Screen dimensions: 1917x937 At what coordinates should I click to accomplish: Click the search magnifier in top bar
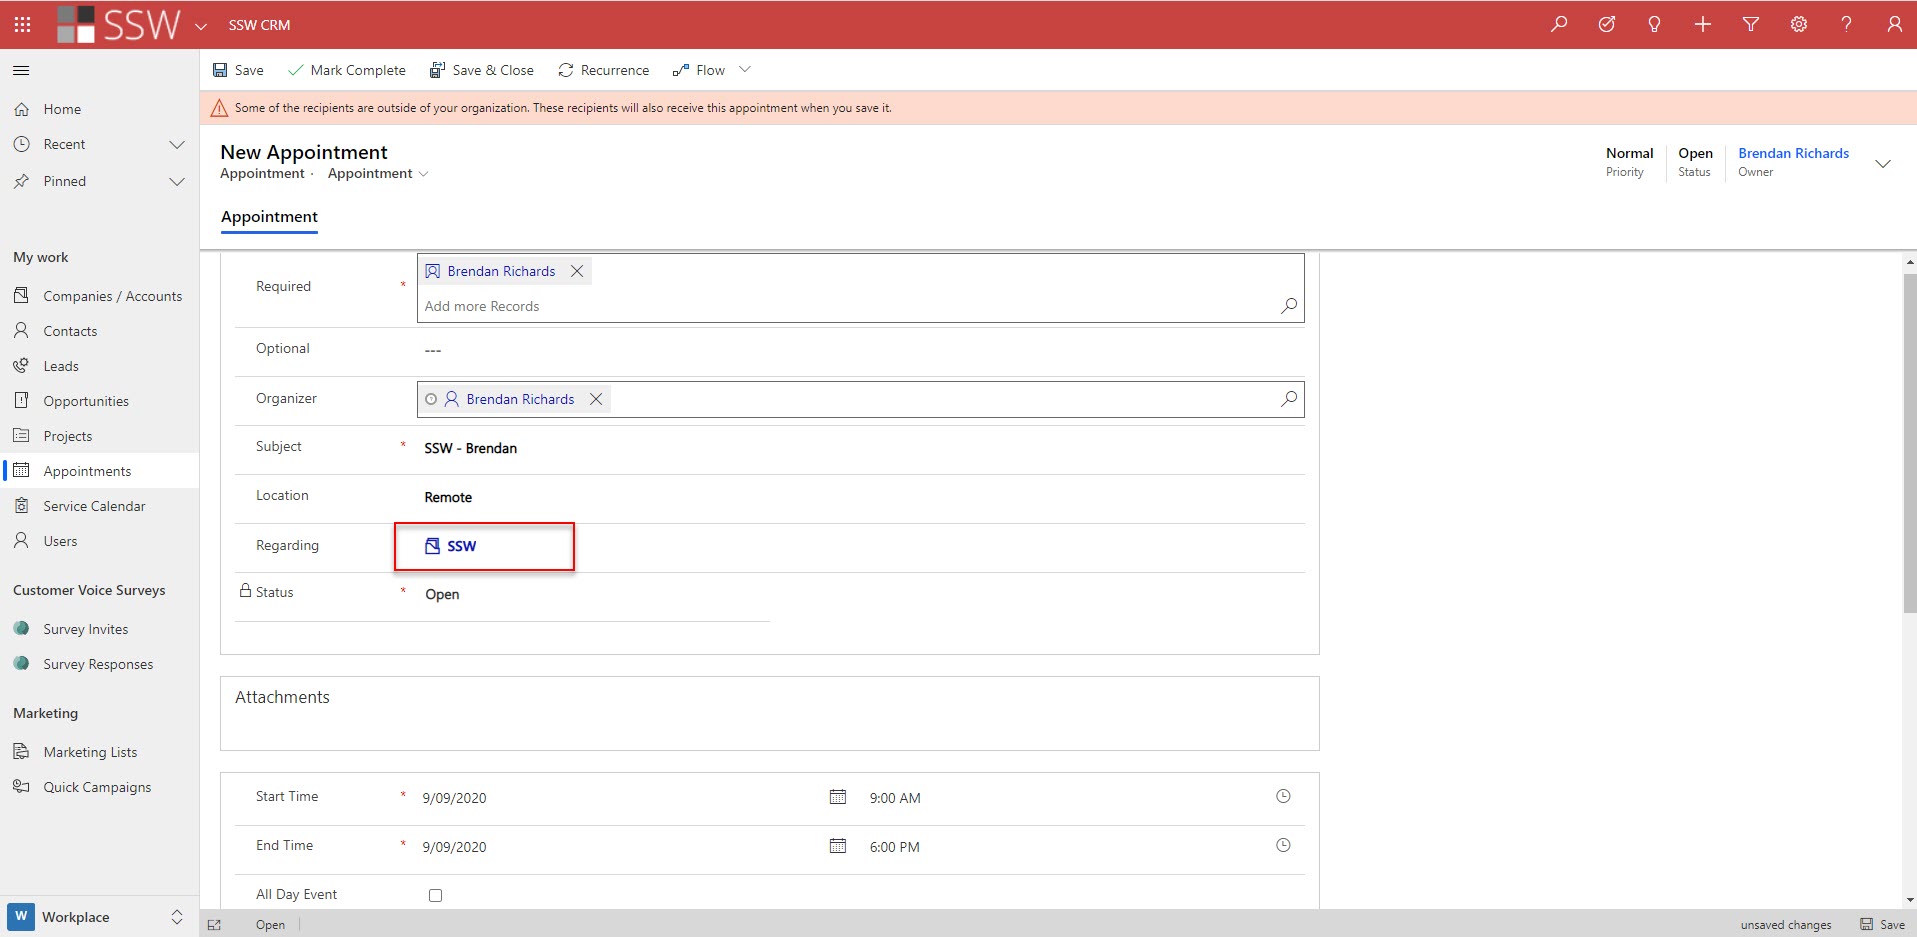click(x=1558, y=24)
